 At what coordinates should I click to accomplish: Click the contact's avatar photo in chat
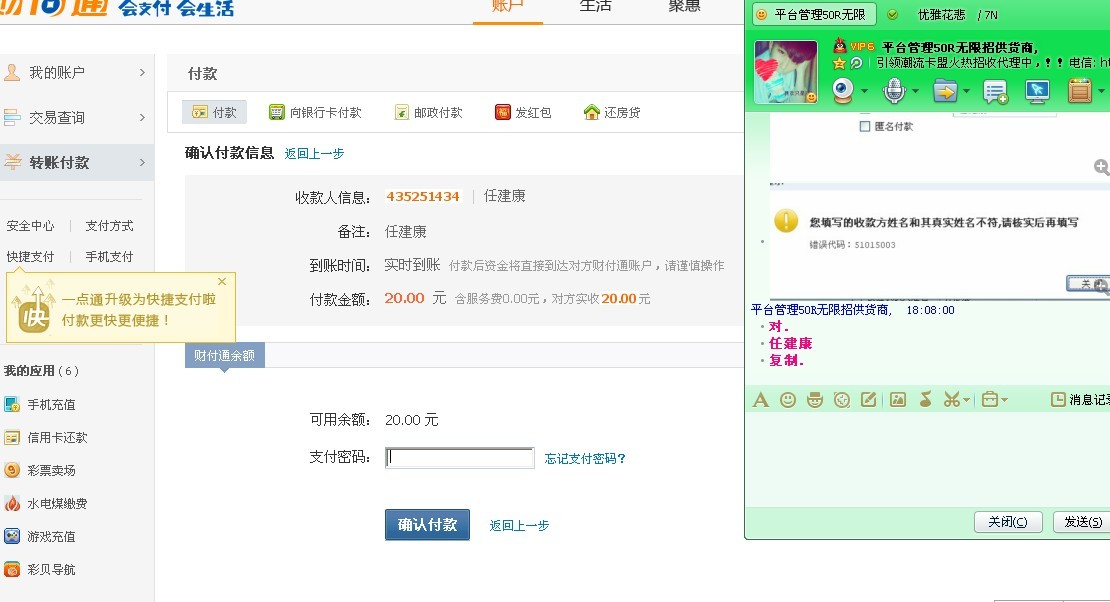[x=786, y=72]
